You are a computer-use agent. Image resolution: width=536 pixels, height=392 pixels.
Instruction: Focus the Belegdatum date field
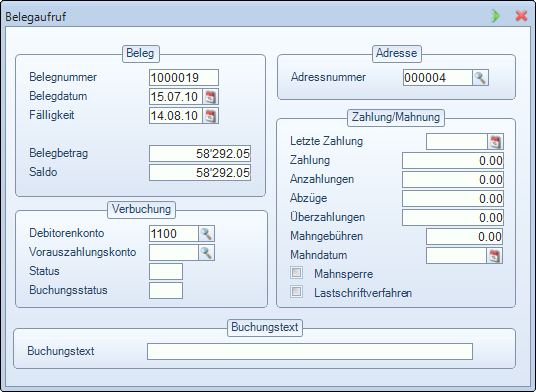pyautogui.click(x=176, y=97)
